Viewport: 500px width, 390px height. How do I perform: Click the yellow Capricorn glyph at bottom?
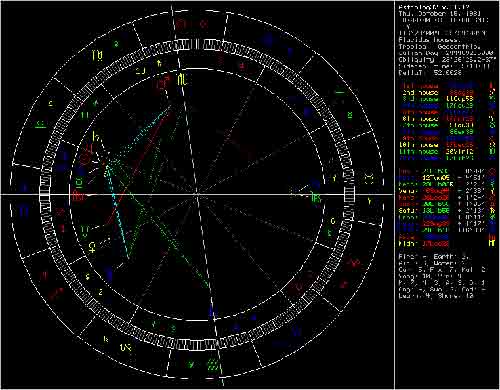coord(126,348)
